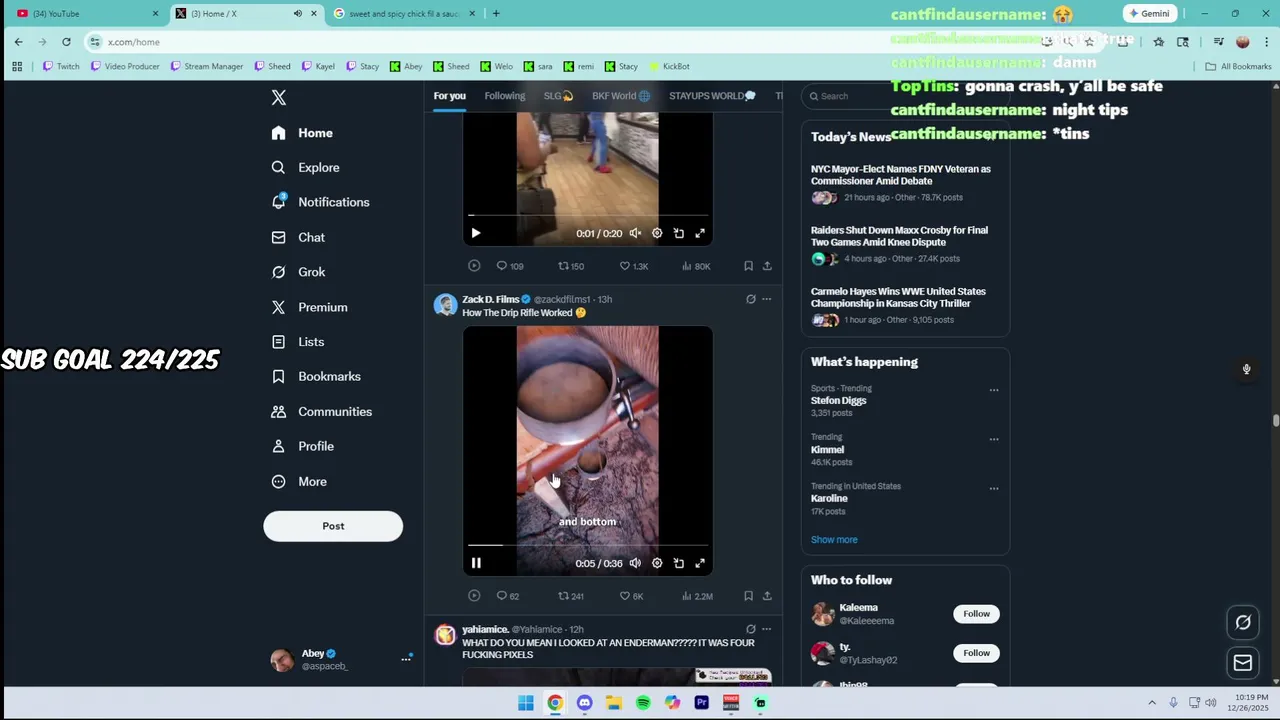Reply to the Zack D. Films post

pos(507,596)
